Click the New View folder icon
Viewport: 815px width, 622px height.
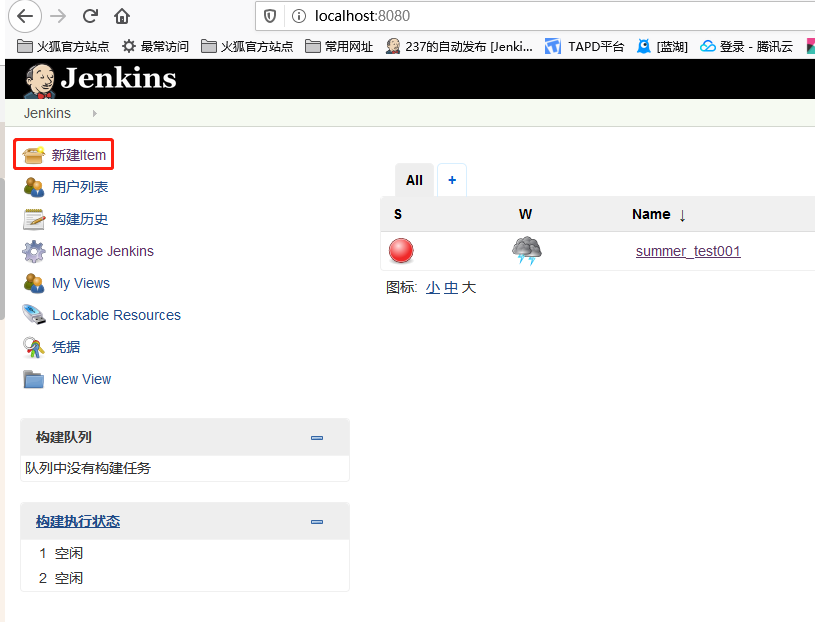34,379
